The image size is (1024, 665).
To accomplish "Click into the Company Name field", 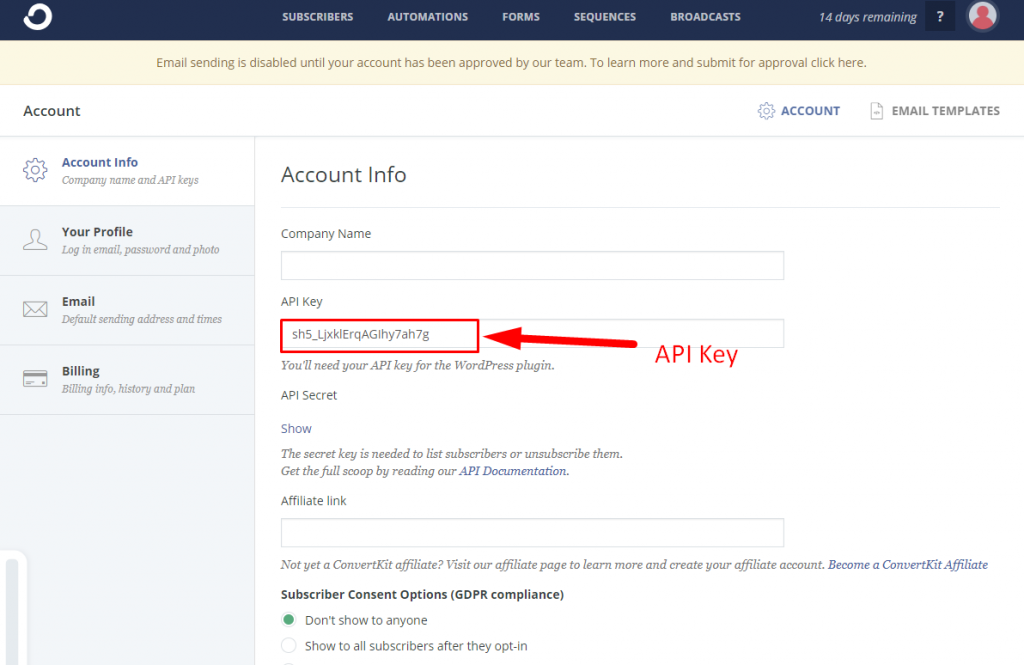I will pos(532,266).
